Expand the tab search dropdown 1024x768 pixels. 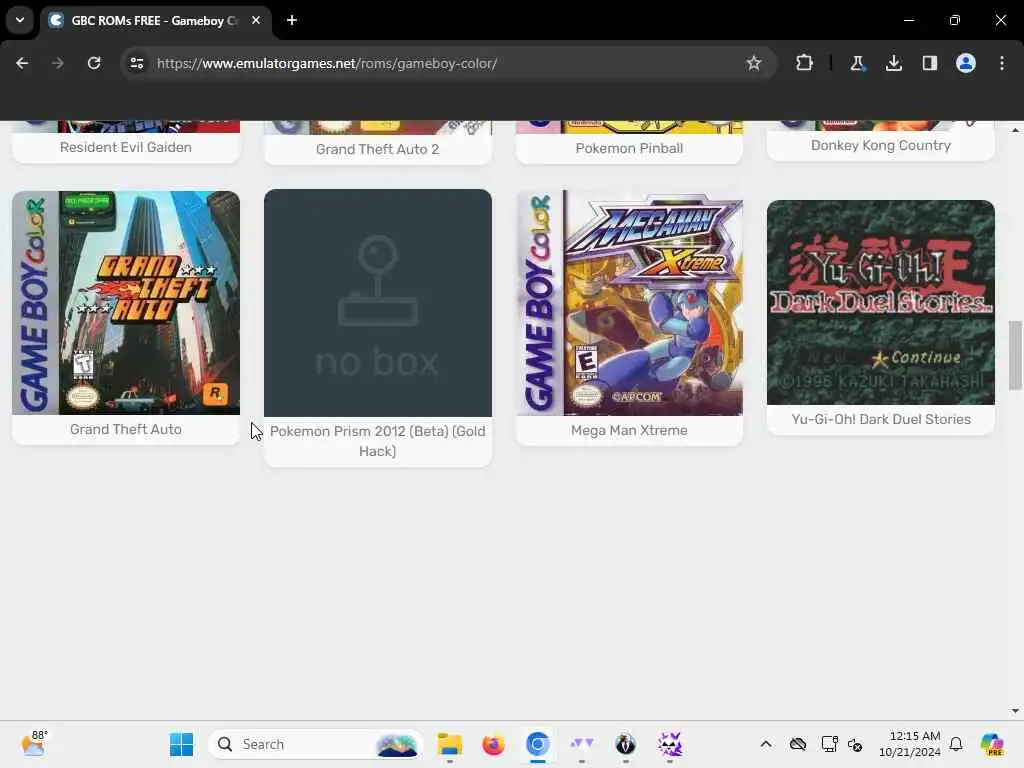[20, 20]
